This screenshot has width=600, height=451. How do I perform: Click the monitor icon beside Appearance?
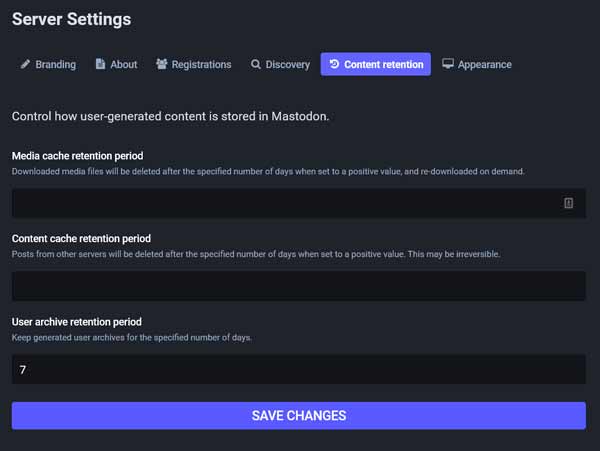click(x=448, y=63)
